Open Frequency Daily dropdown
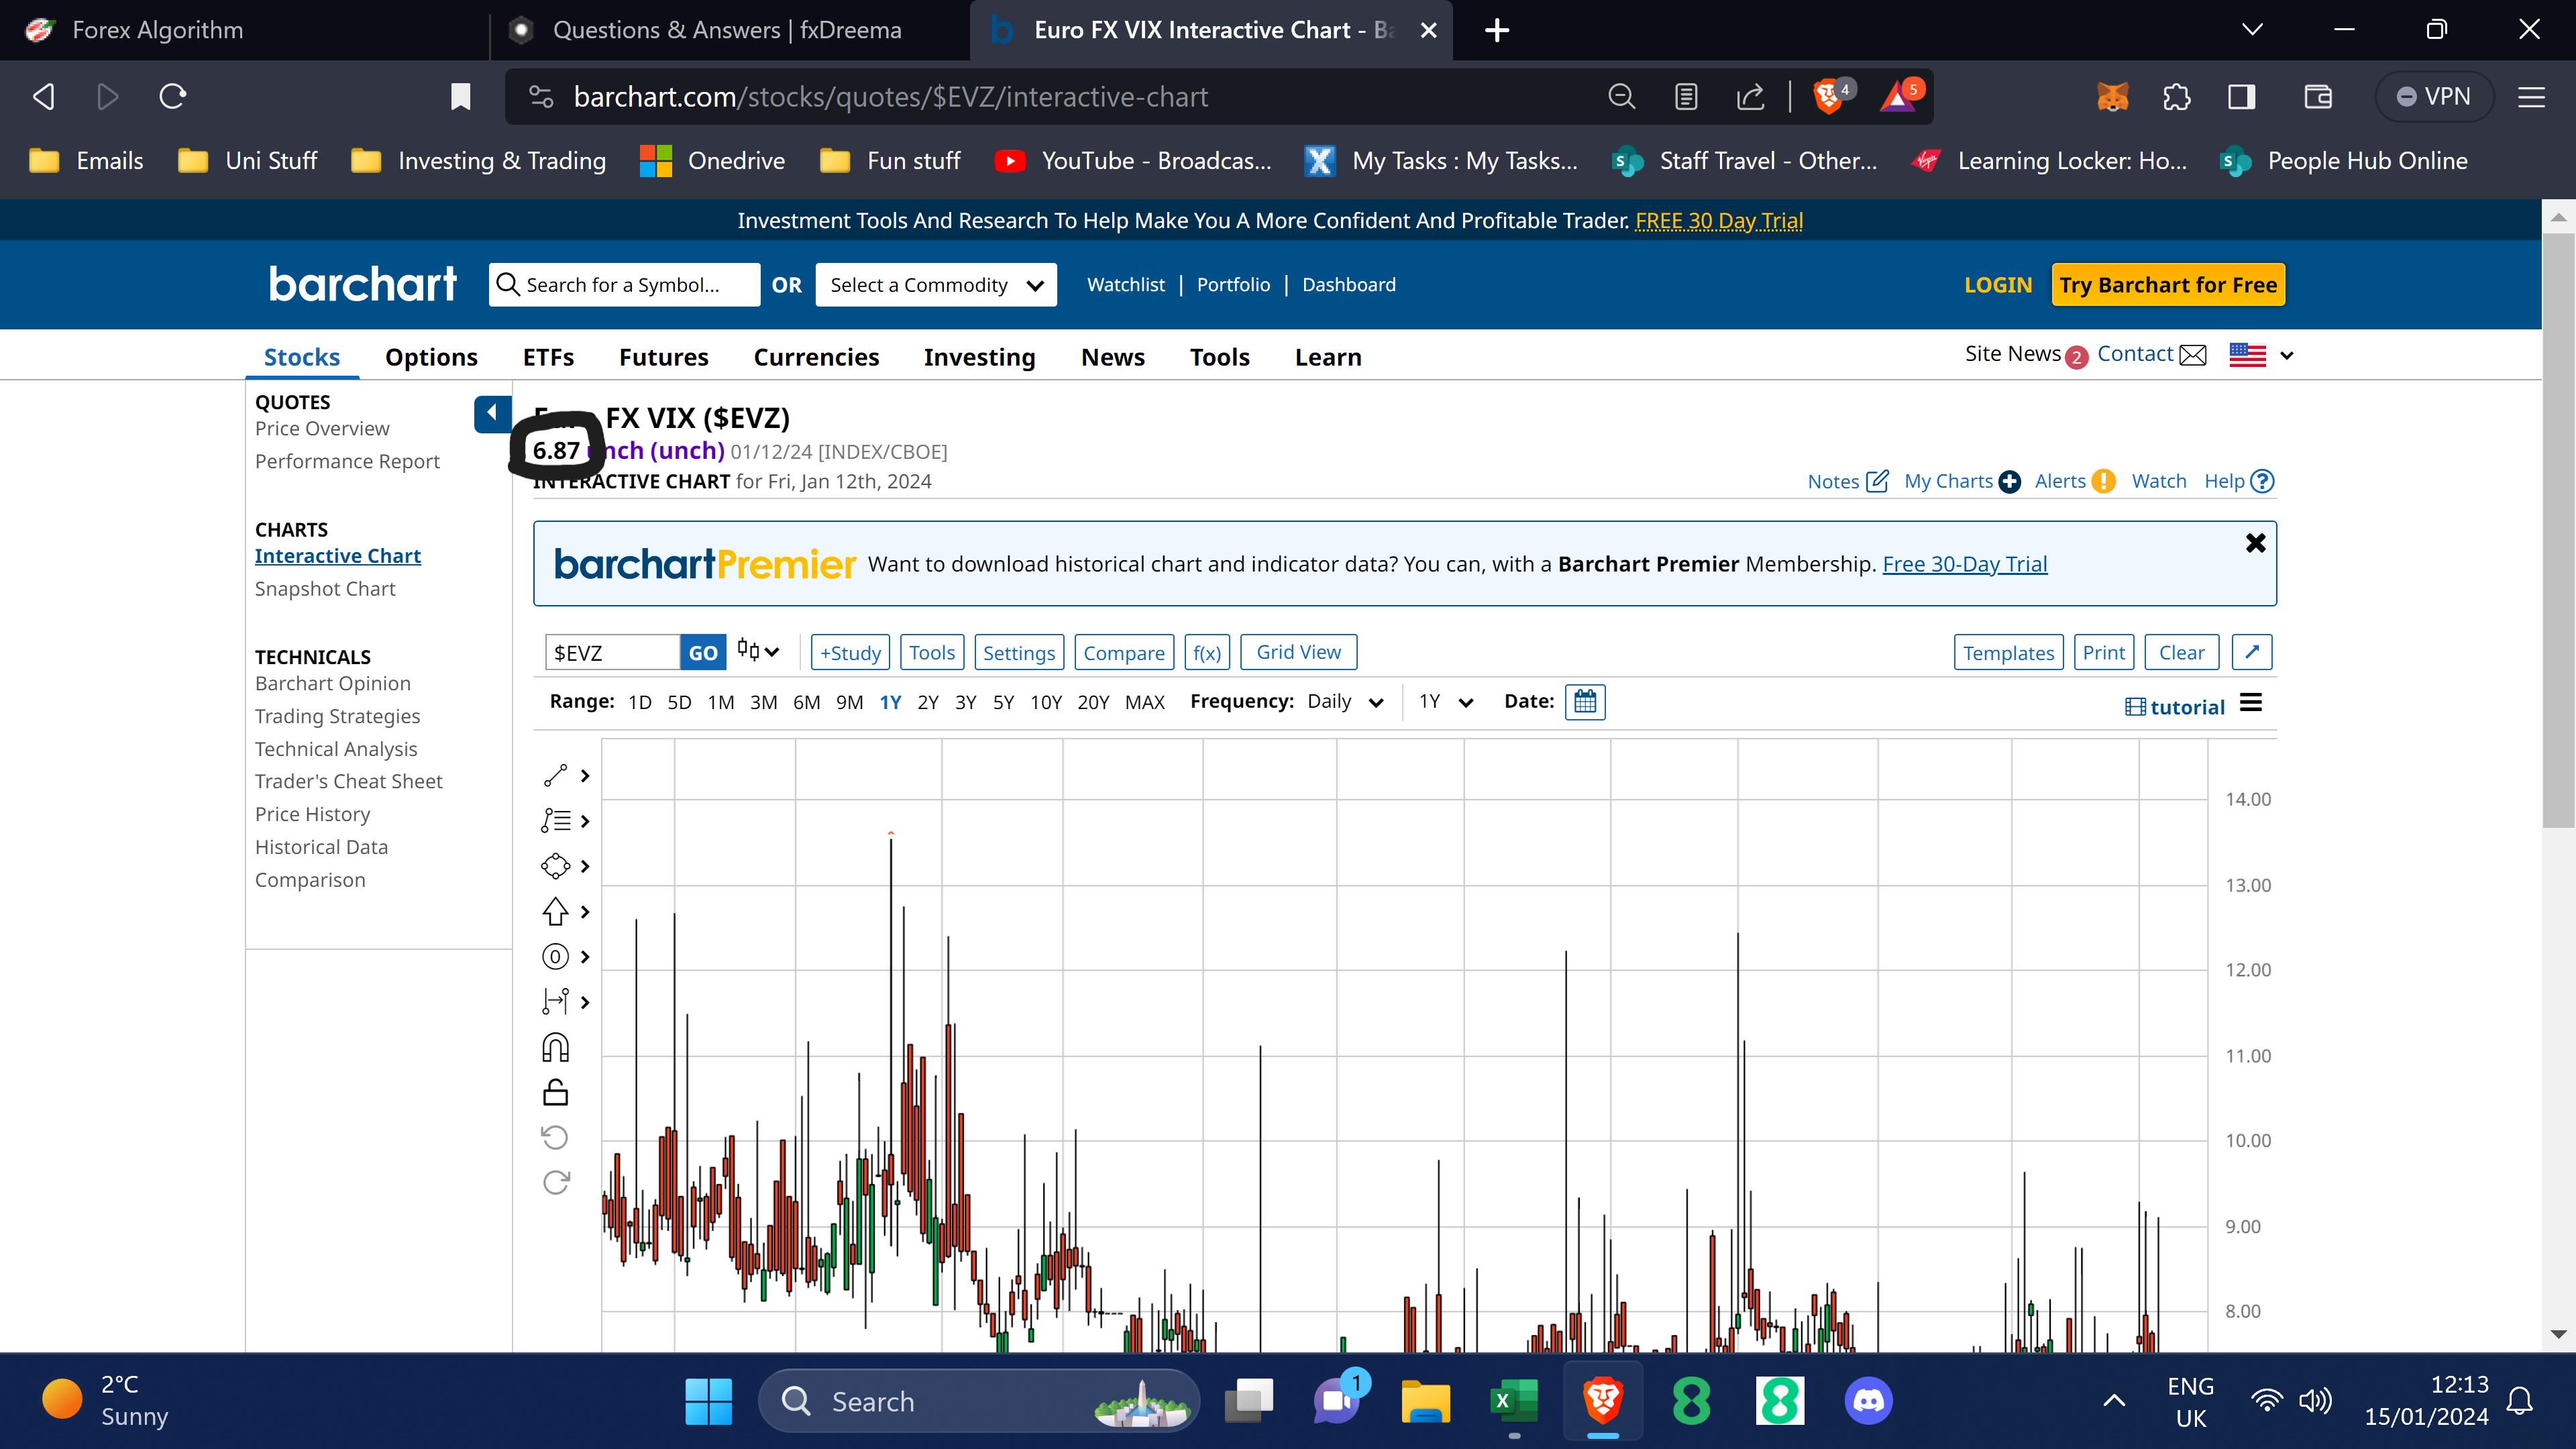The height and width of the screenshot is (1449, 2576). pos(1346,702)
